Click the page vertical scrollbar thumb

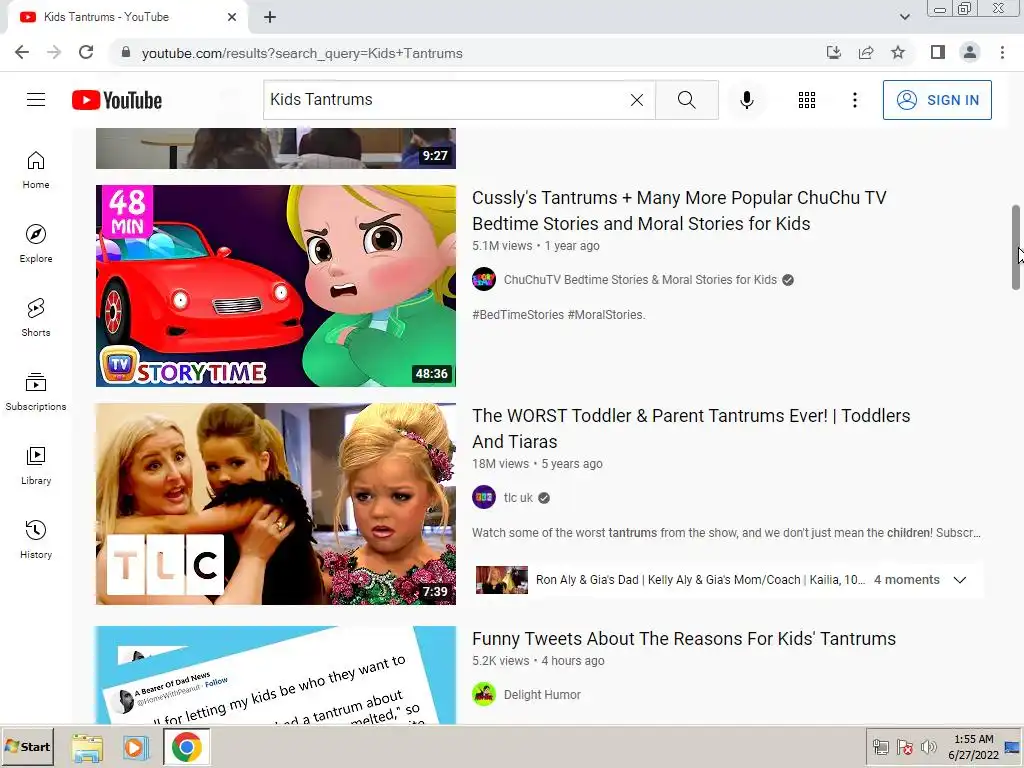[1016, 248]
